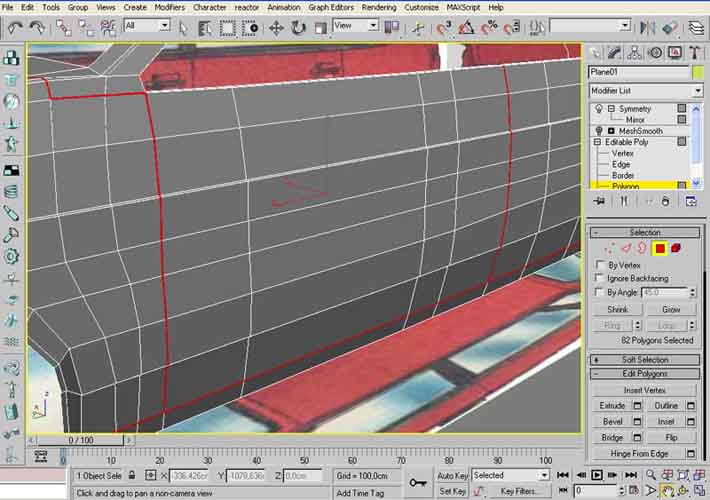
Task: Toggle the By Angle checkbox
Action: (x=599, y=292)
